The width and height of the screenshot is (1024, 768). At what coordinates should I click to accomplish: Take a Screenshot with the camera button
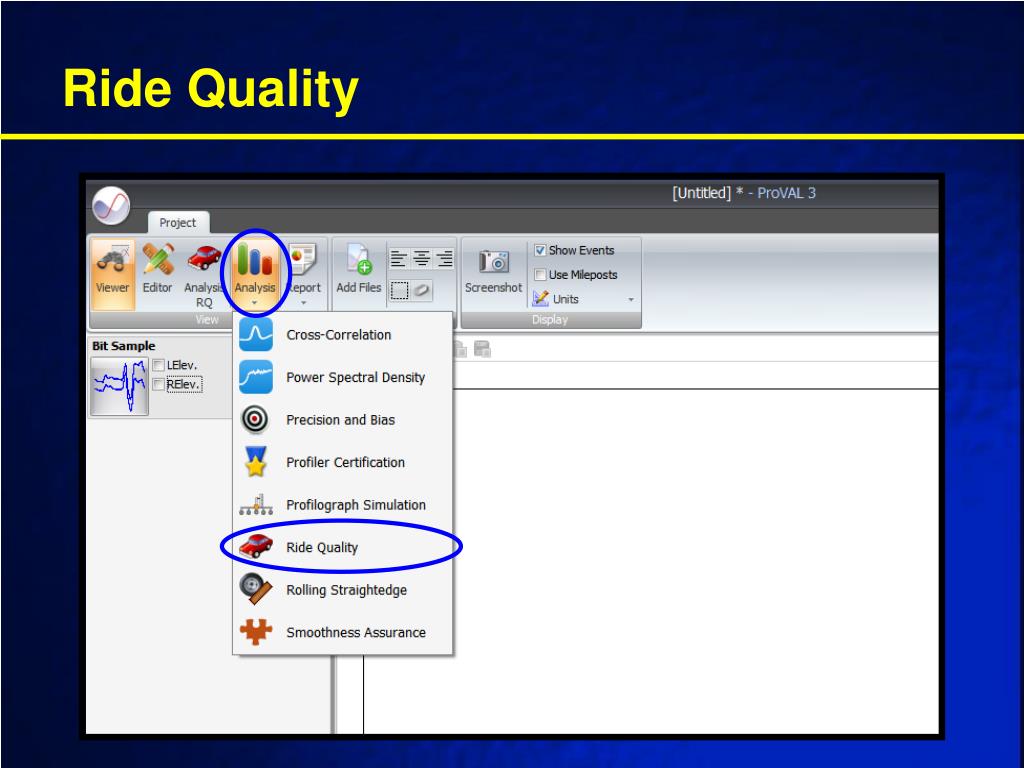(493, 271)
